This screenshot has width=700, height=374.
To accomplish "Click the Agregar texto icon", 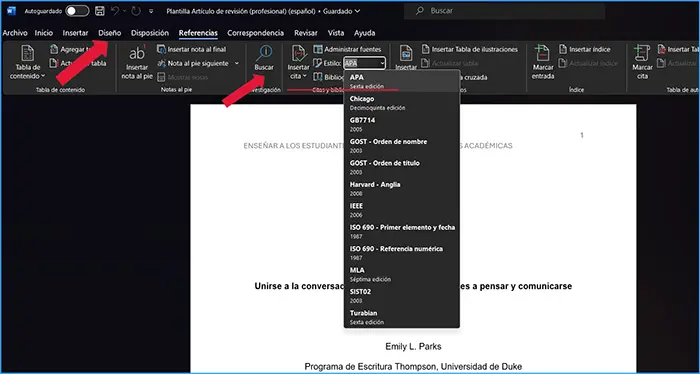I will [x=54, y=49].
